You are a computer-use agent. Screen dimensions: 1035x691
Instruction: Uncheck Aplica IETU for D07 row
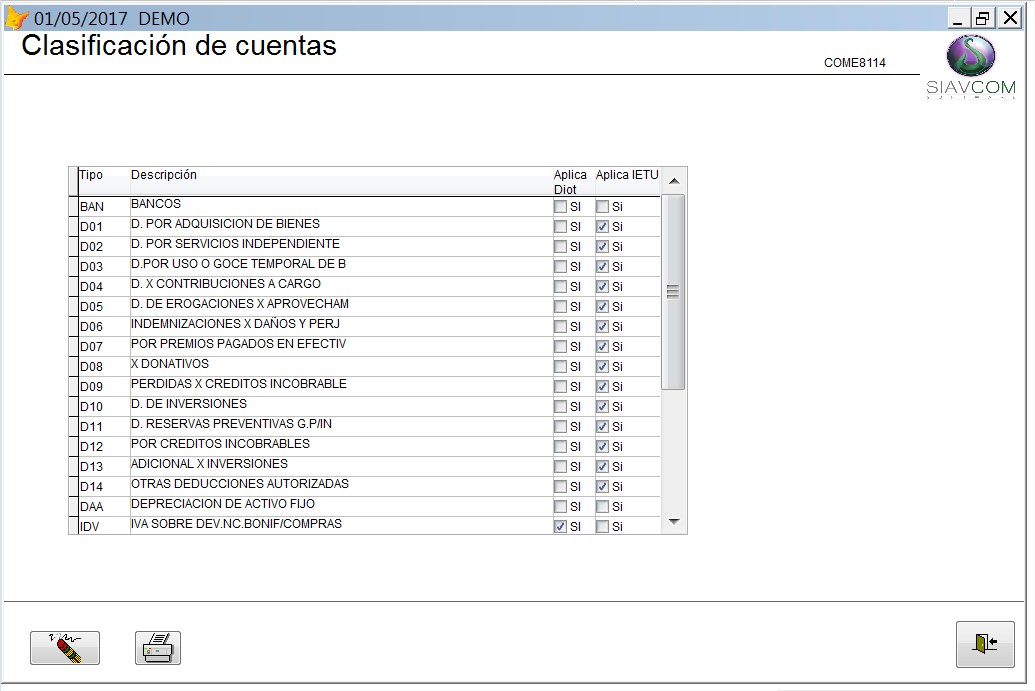point(602,346)
